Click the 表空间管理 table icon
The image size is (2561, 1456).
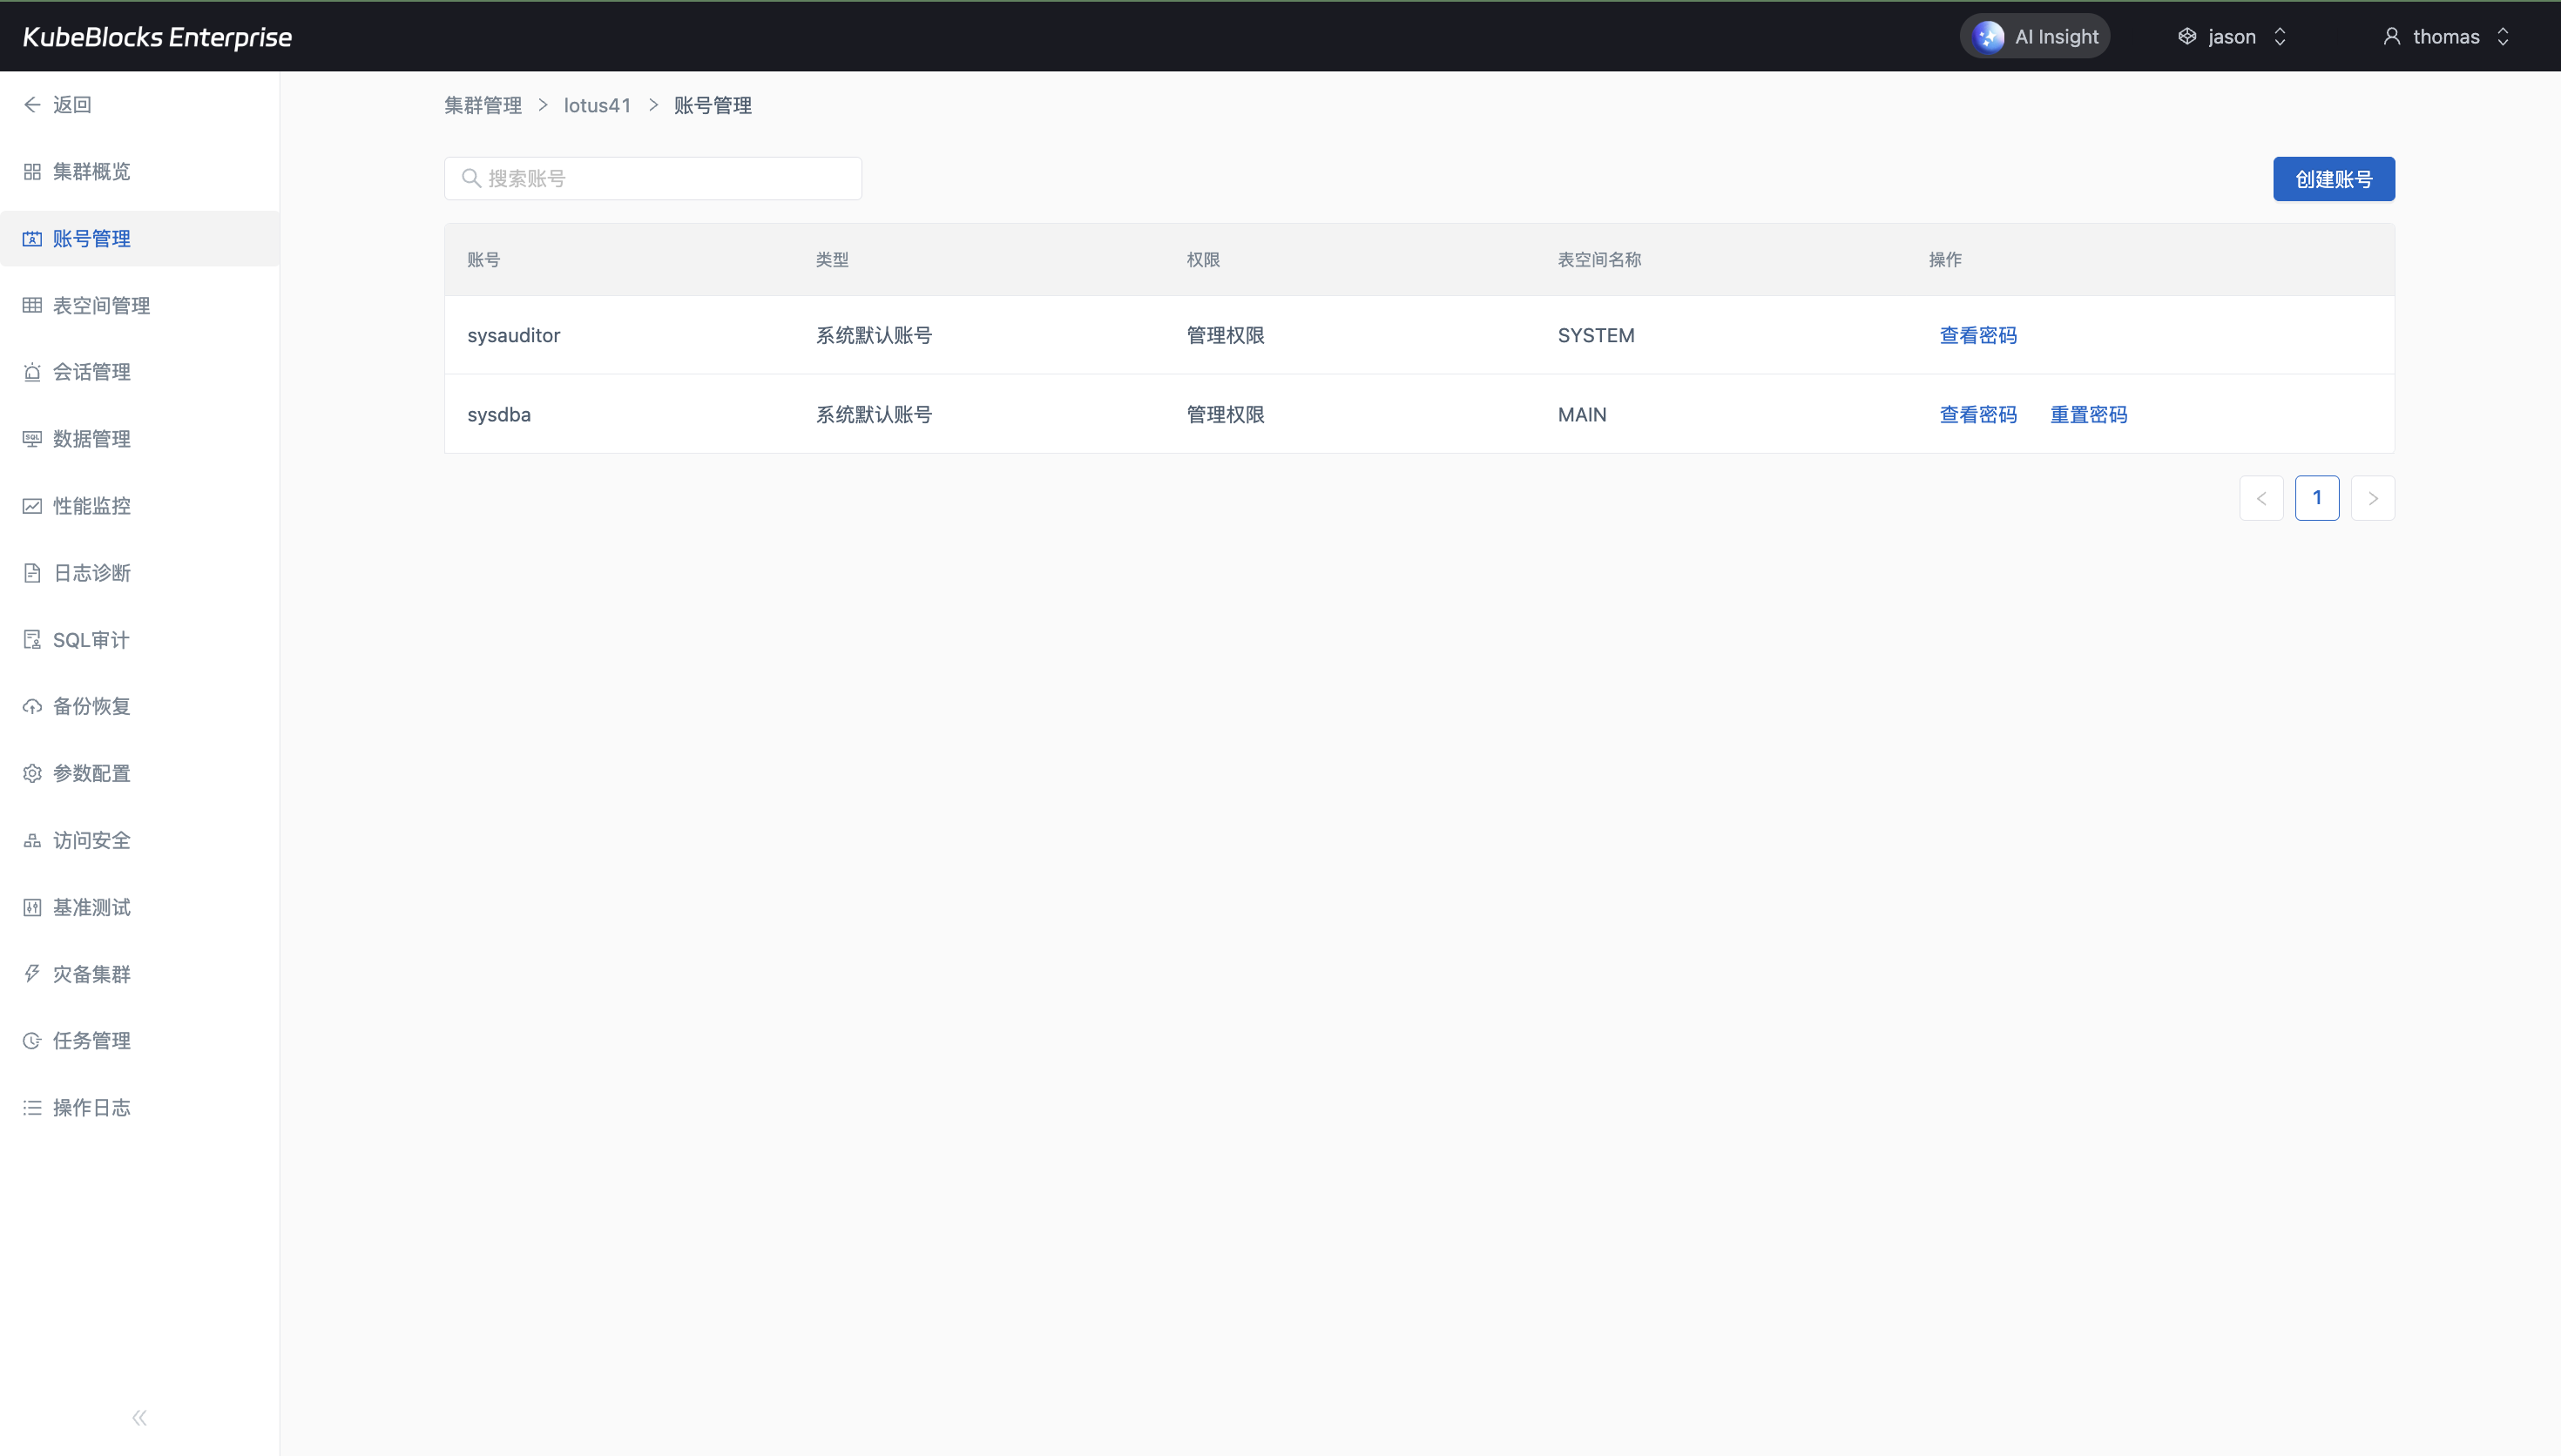coord(32,306)
